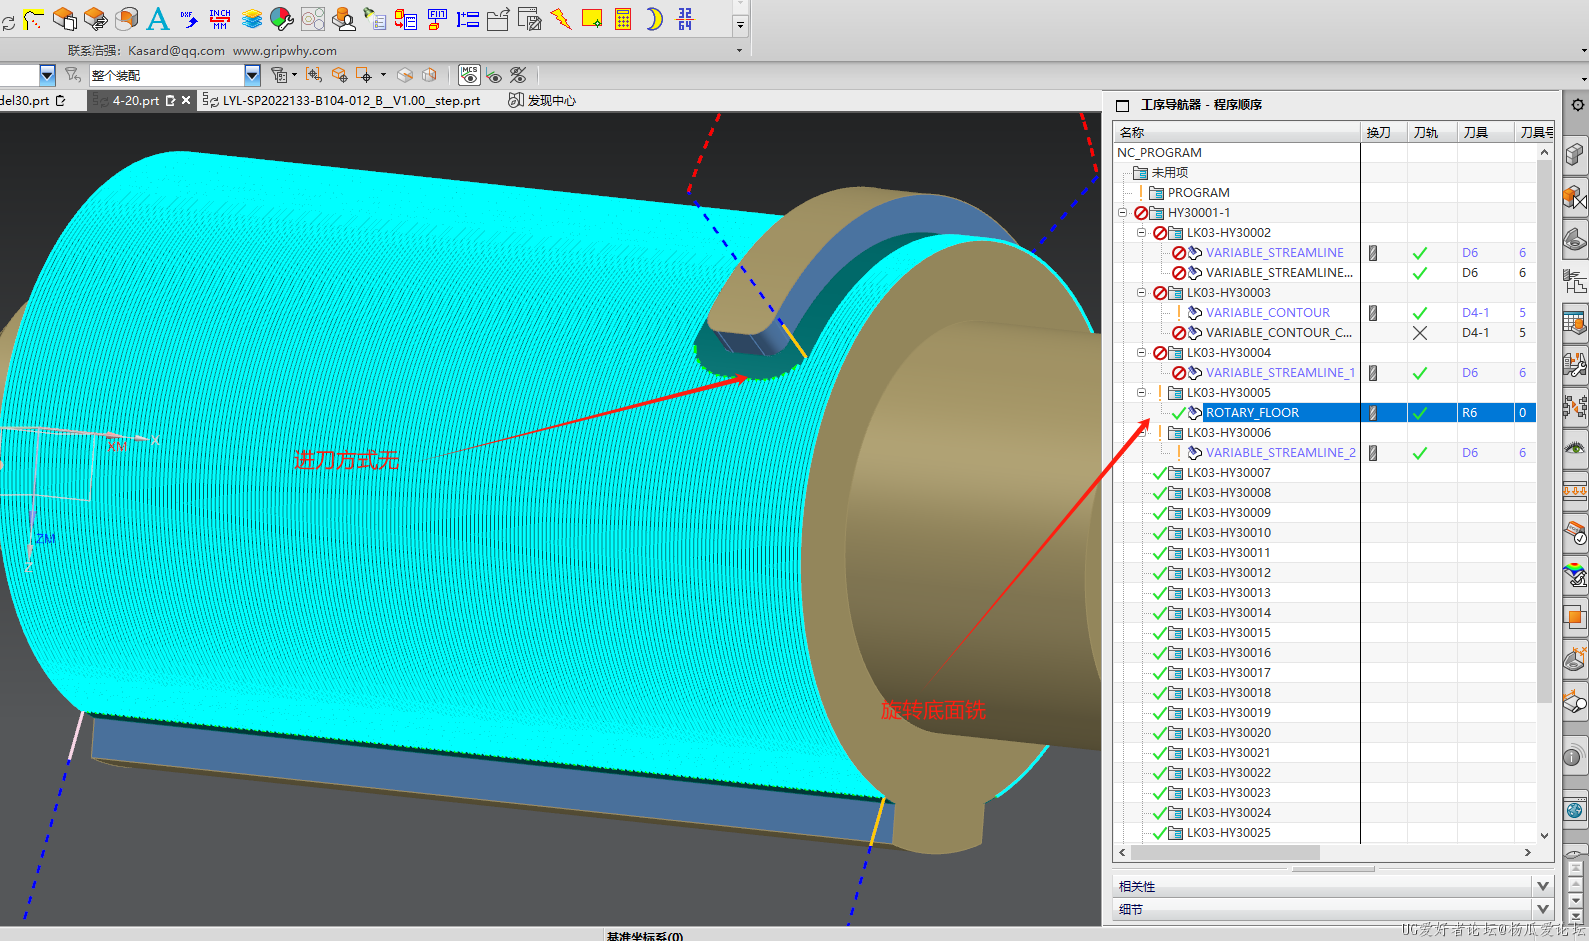1589x941 pixels.
Task: Select the LK03-HY30012 program group
Action: (x=1228, y=573)
